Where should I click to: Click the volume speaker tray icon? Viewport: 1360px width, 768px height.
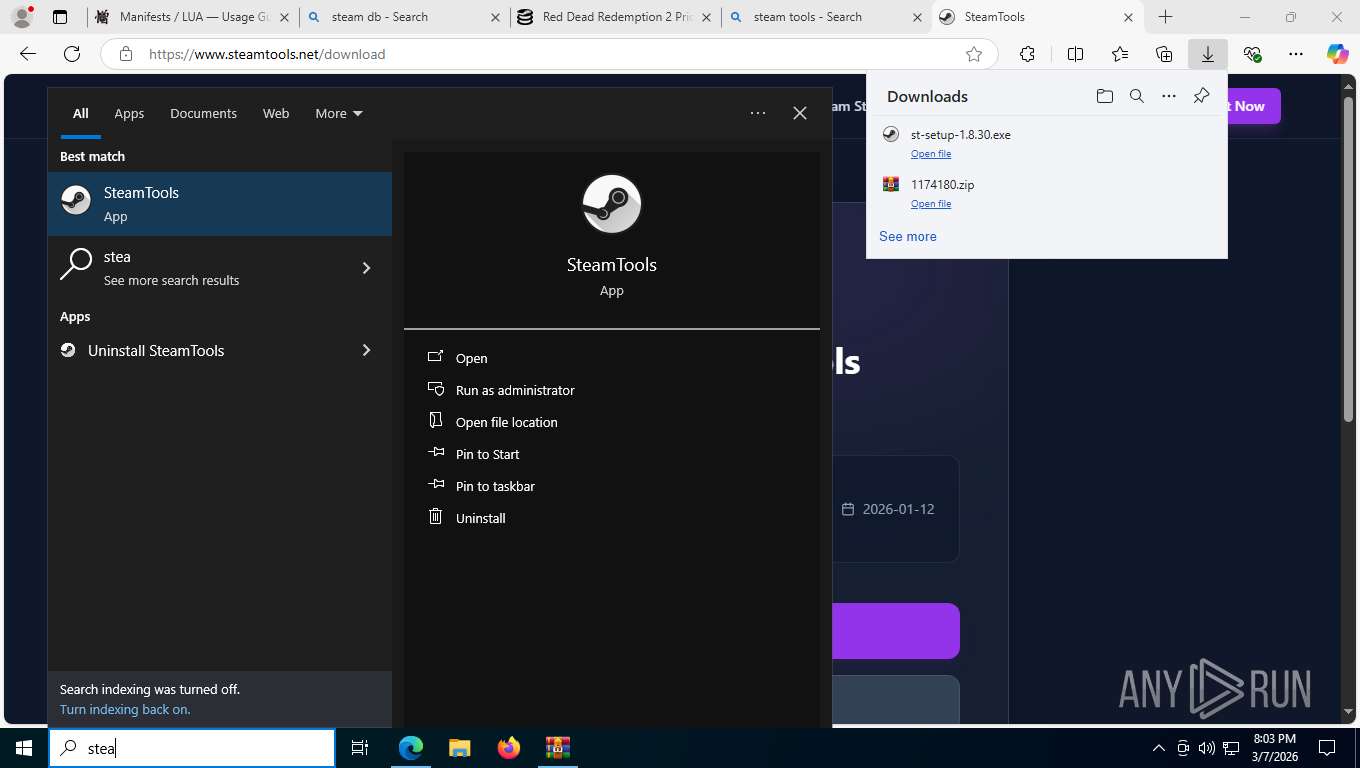click(1206, 748)
